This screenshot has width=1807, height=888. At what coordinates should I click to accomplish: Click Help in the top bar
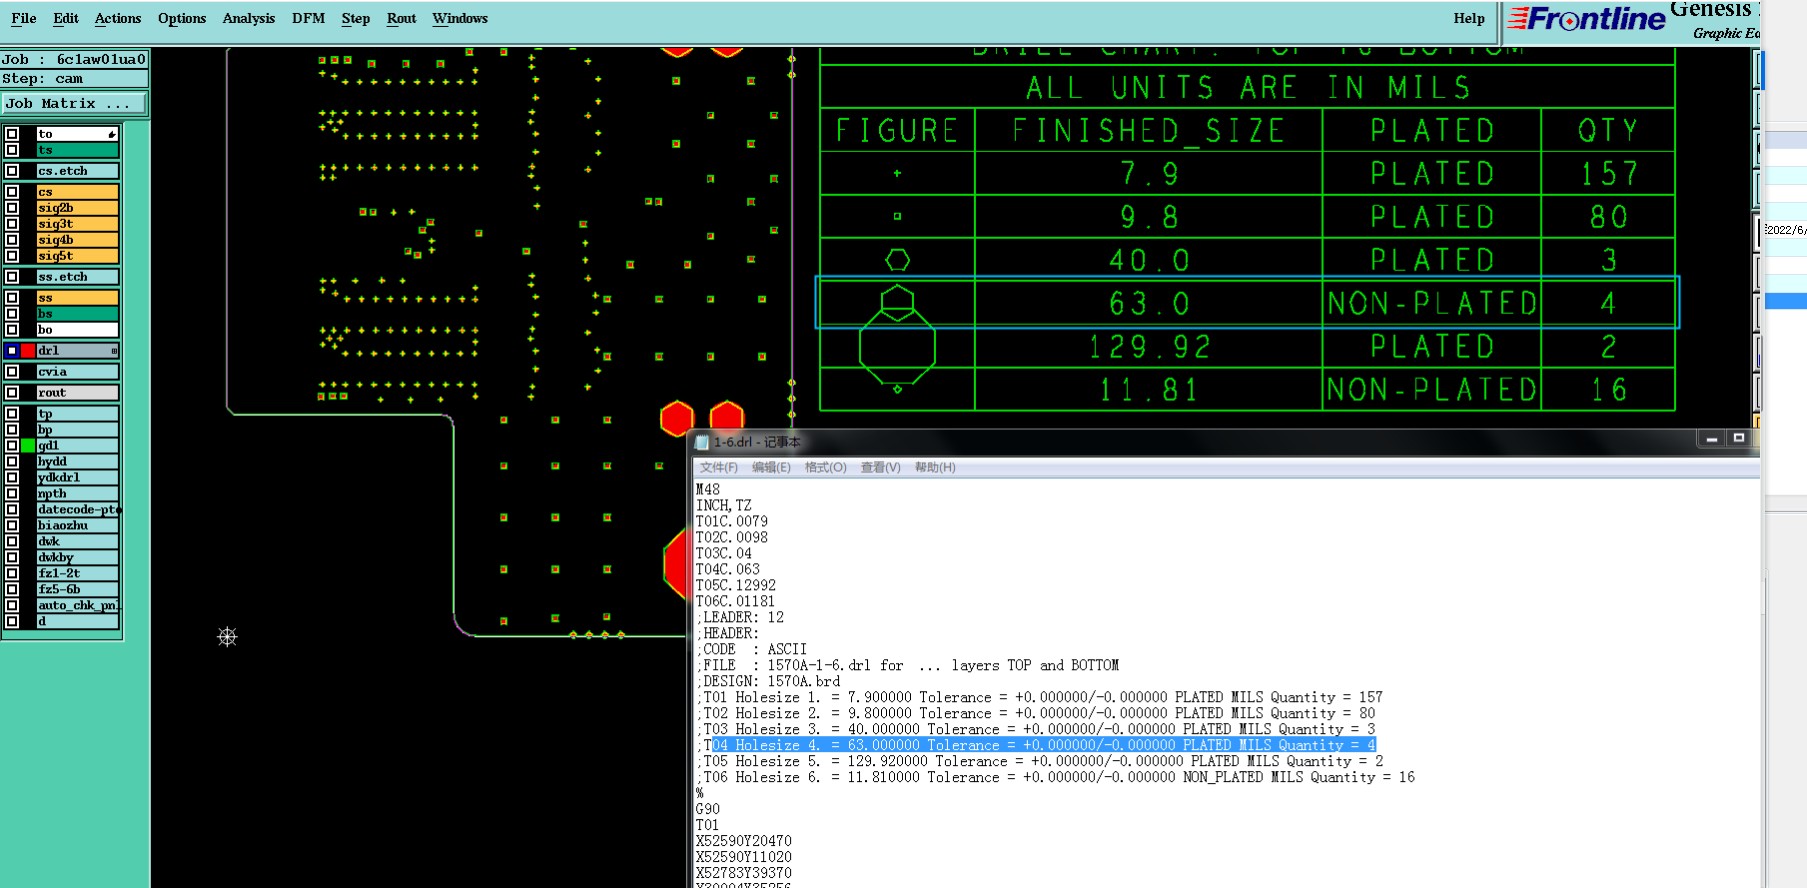tap(1468, 18)
